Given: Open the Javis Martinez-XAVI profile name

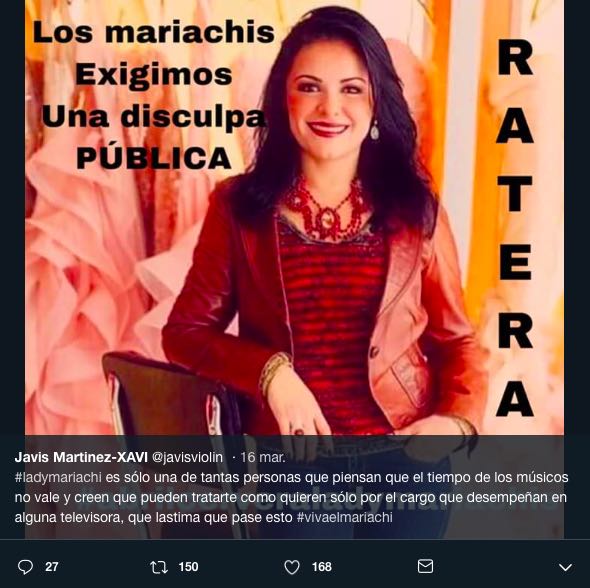Looking at the screenshot, I should coord(81,457).
